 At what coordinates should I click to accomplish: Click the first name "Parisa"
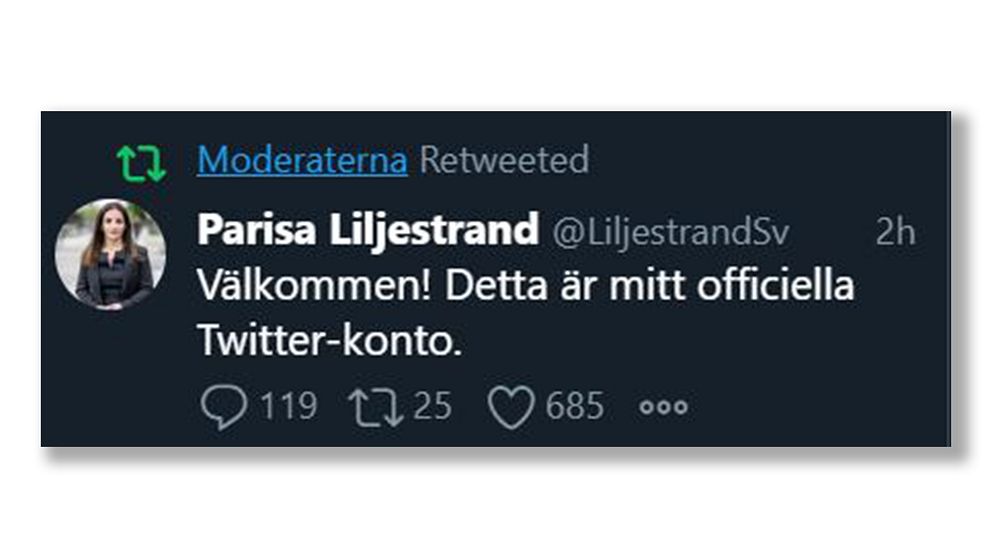pyautogui.click(x=248, y=230)
